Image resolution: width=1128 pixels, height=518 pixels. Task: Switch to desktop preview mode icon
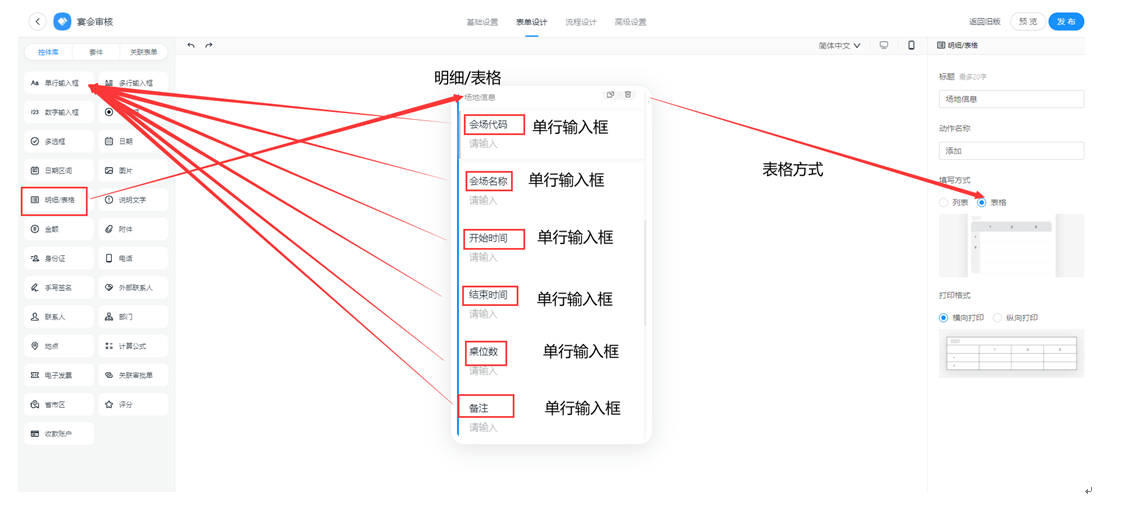(884, 45)
